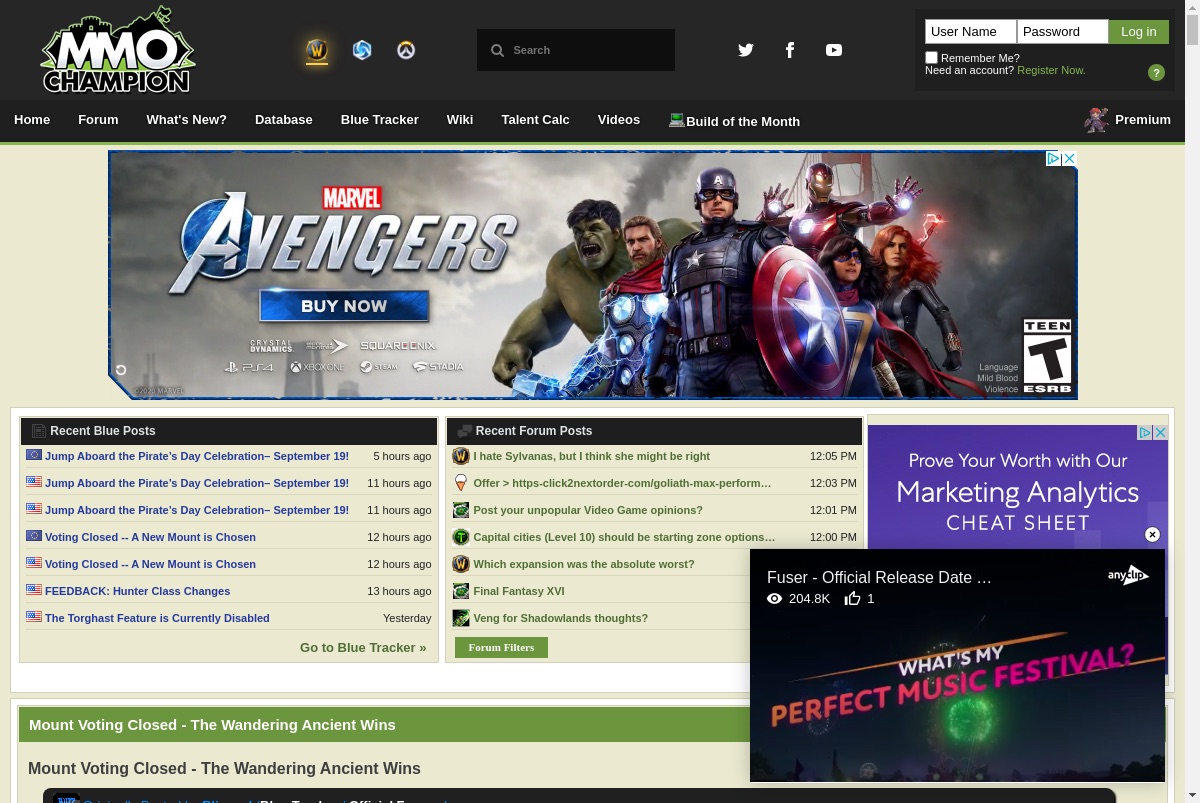Close the Avengers banner ad

coord(1069,159)
